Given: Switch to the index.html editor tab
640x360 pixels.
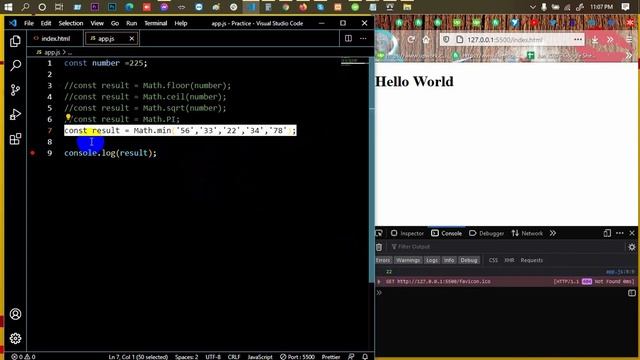Looking at the screenshot, I should (56, 38).
